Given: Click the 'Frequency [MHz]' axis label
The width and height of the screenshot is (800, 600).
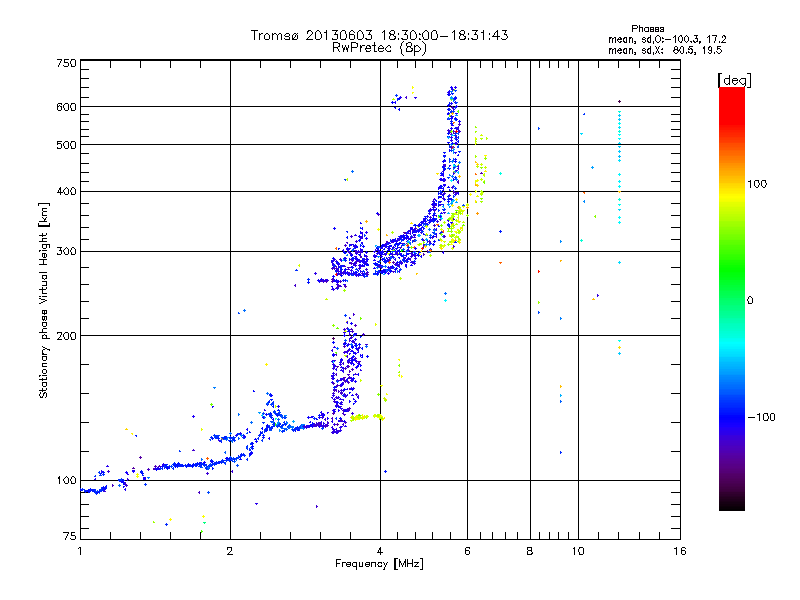Looking at the screenshot, I should [379, 564].
